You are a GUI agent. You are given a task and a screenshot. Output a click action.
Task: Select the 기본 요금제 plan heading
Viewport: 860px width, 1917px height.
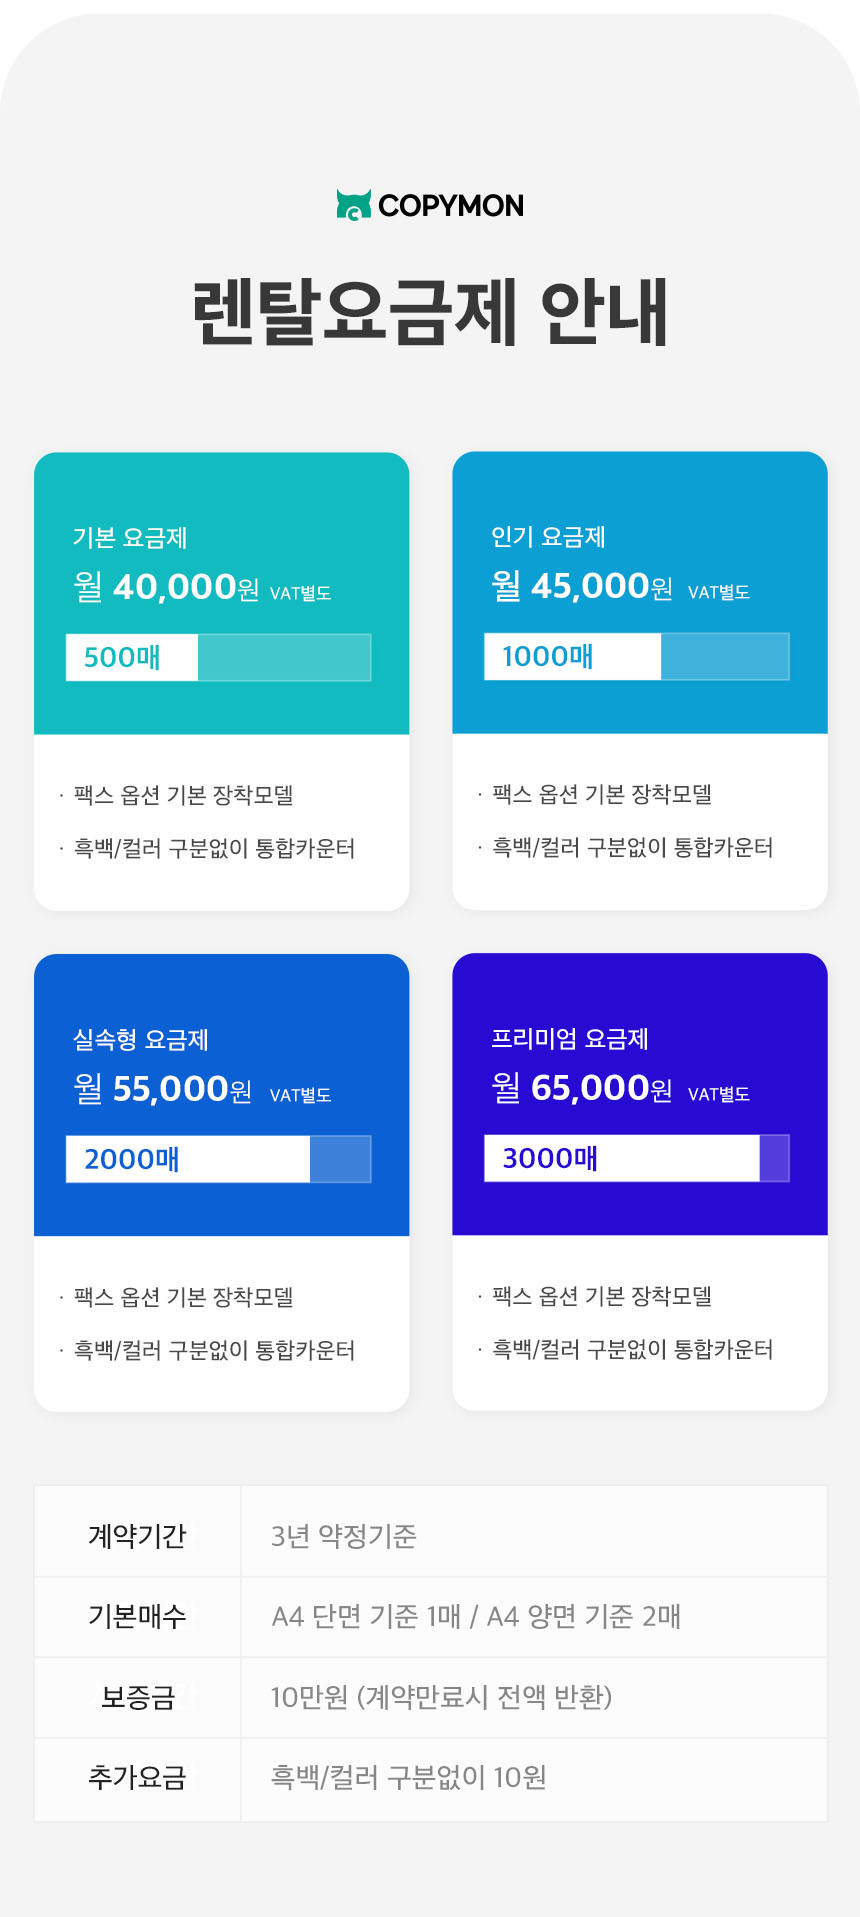click(130, 538)
